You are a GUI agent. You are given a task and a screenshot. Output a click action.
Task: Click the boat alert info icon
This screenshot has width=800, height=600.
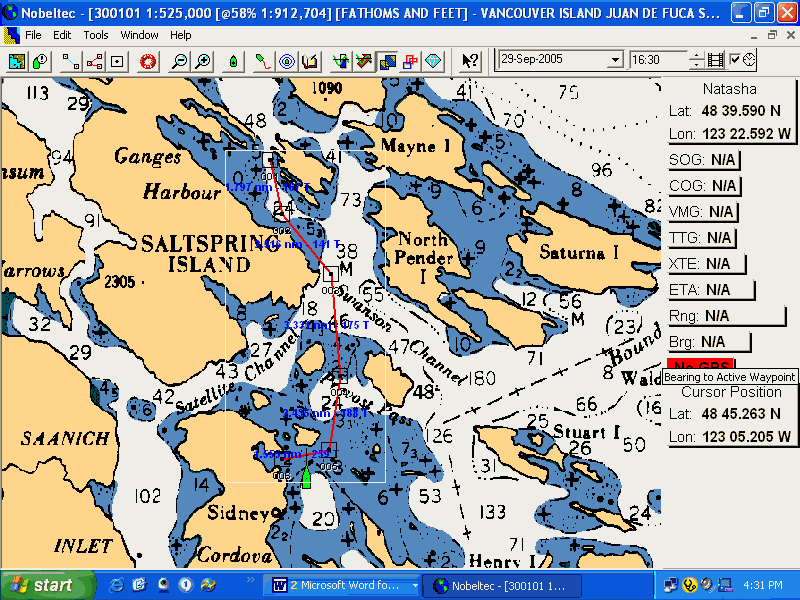(40, 61)
